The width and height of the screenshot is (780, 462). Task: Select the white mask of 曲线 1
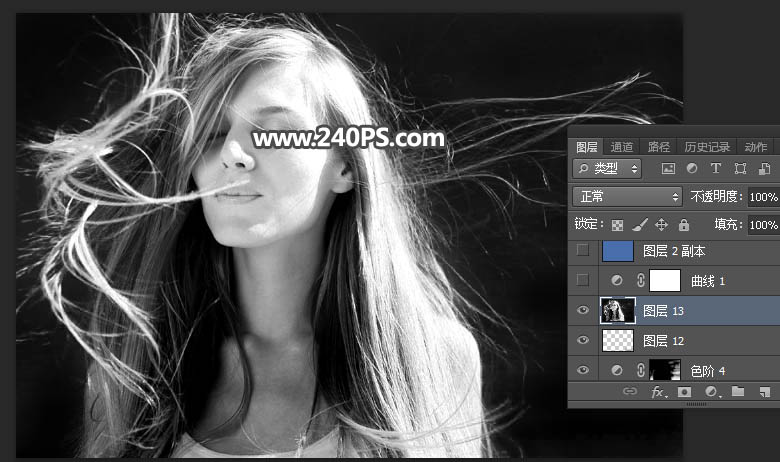tap(665, 280)
